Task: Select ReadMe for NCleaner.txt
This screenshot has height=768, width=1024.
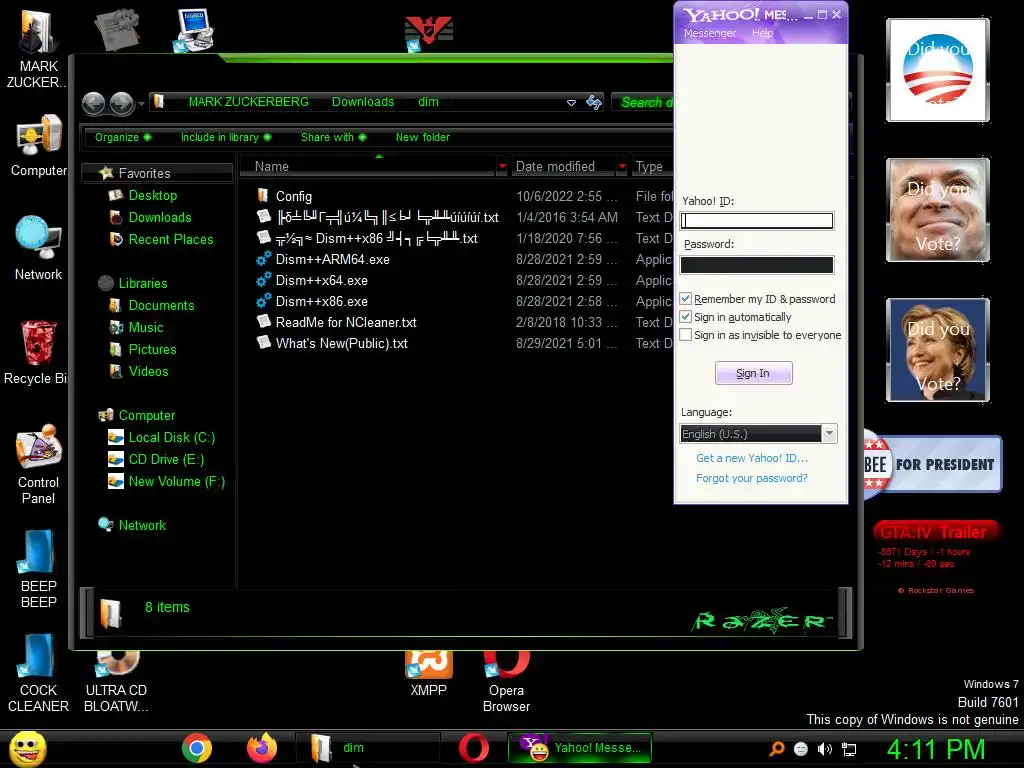Action: [x=336, y=322]
